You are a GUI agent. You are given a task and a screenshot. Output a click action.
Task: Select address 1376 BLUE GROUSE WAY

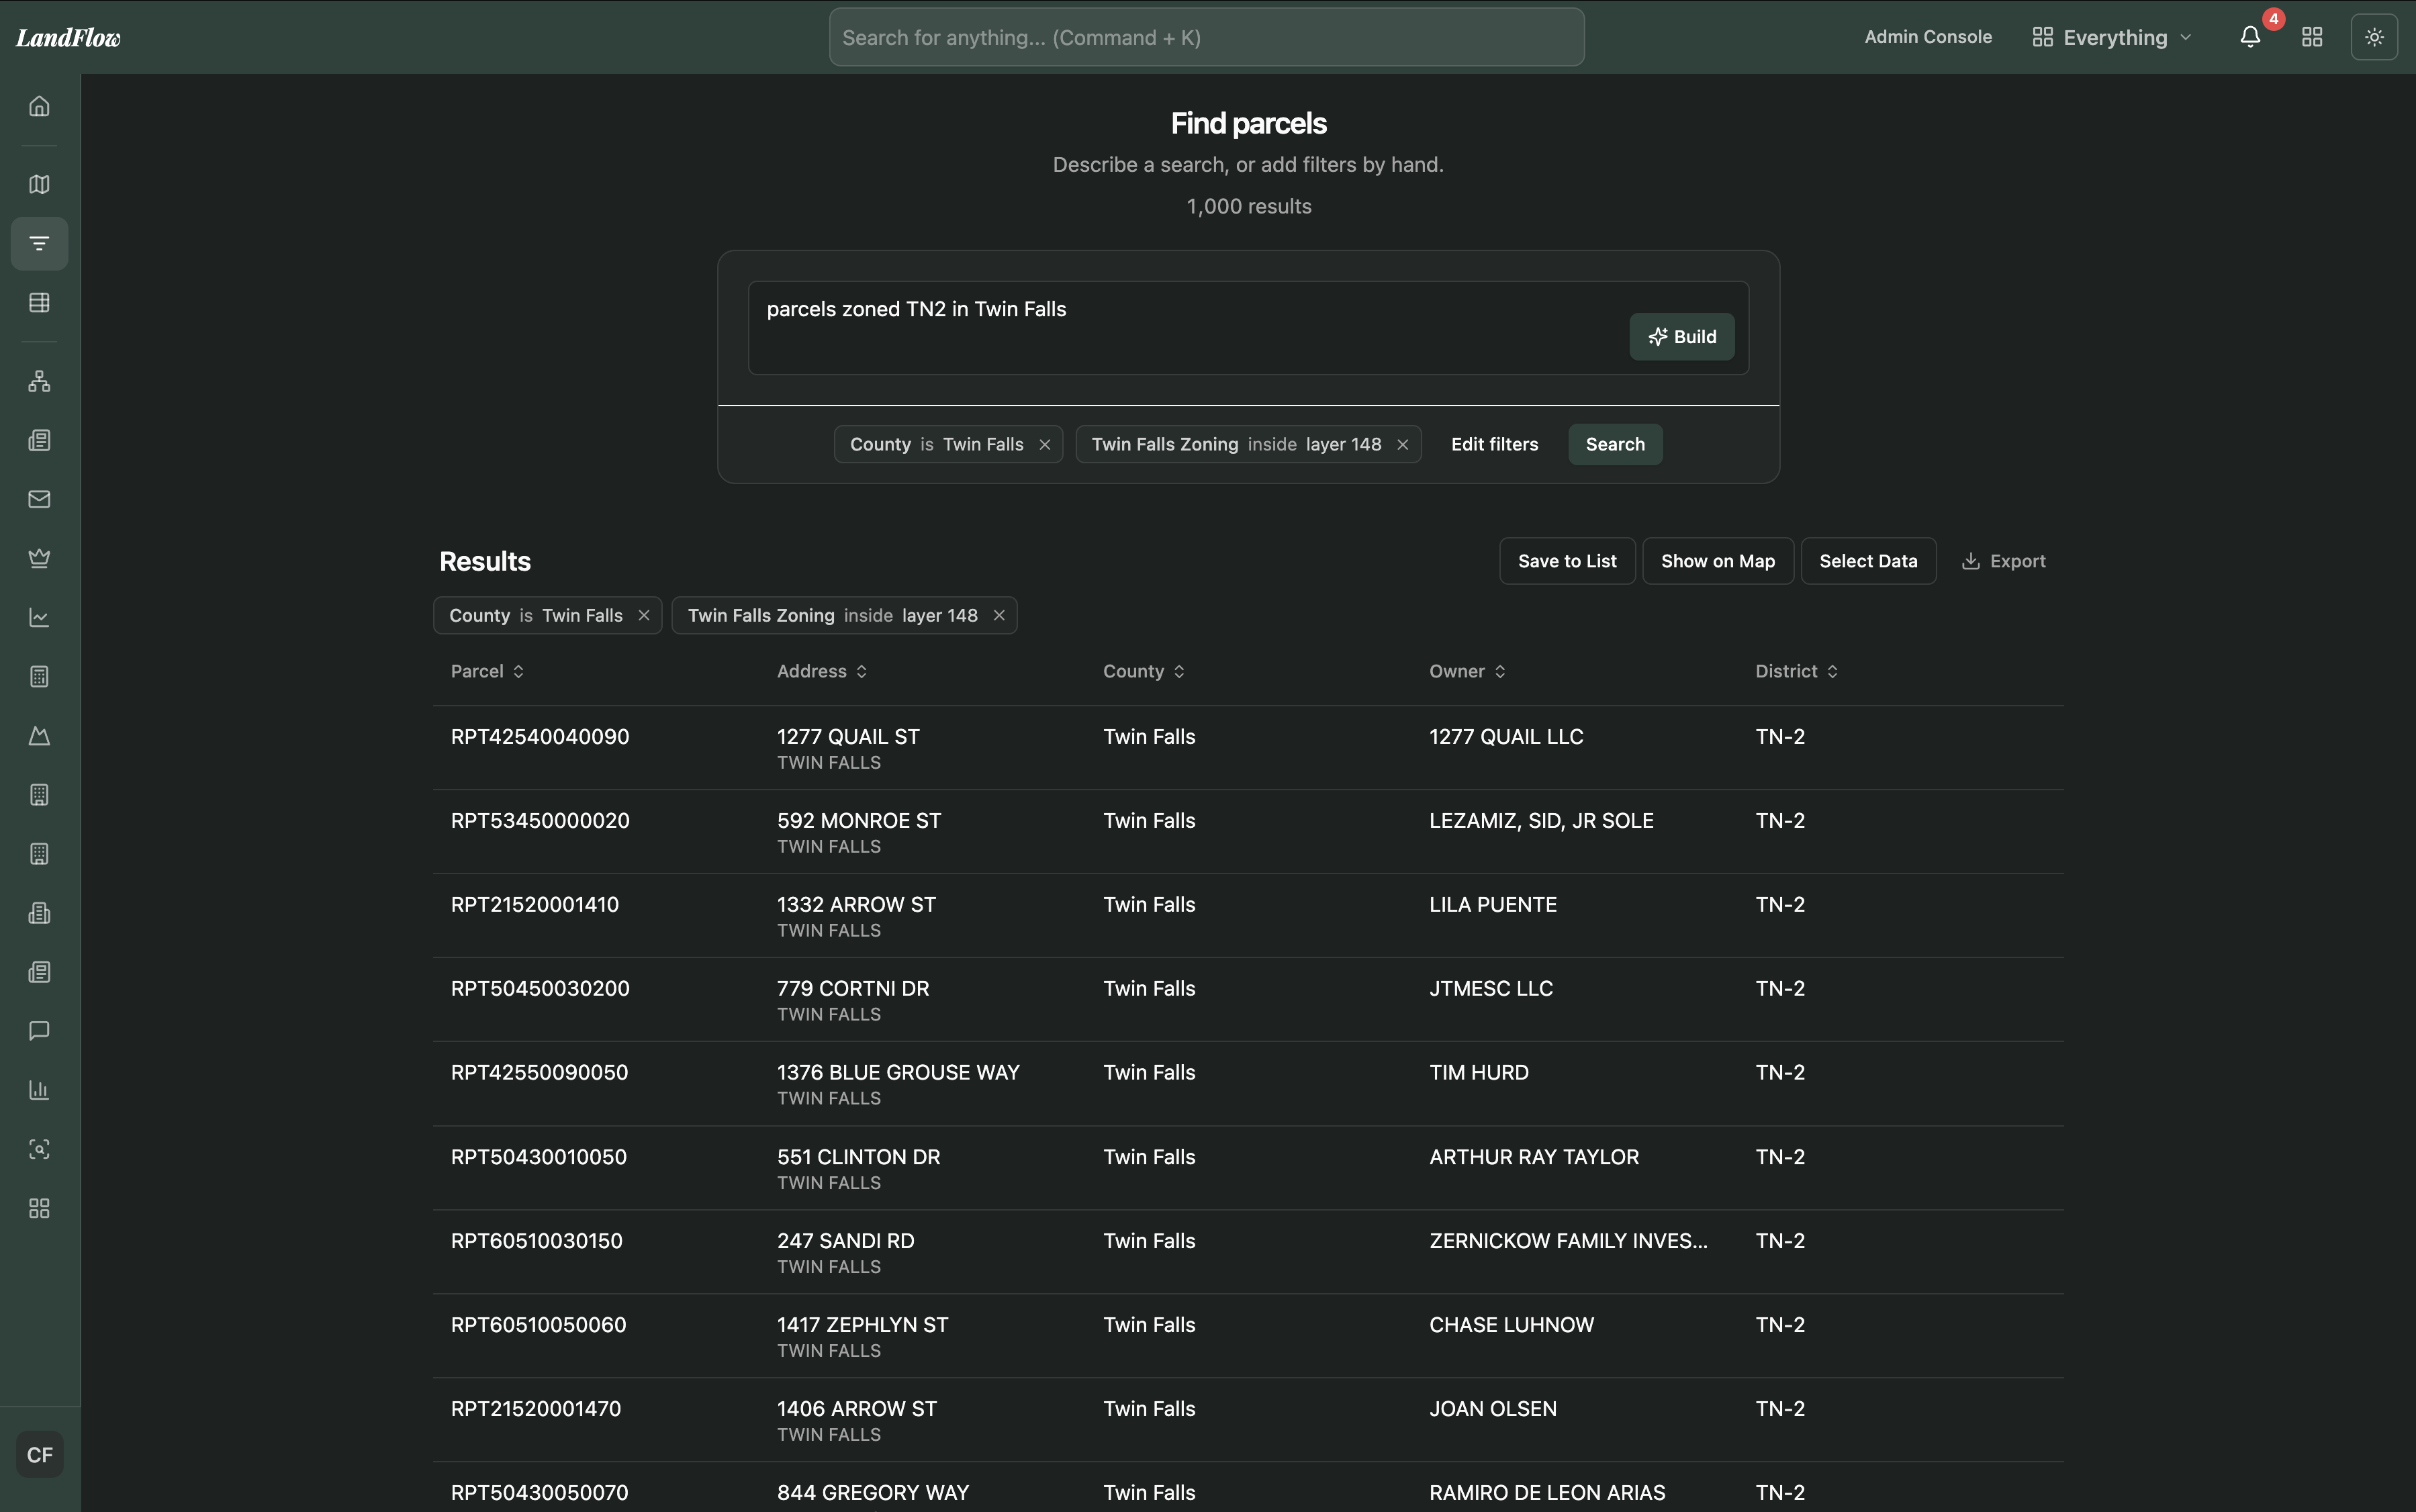pyautogui.click(x=898, y=1073)
